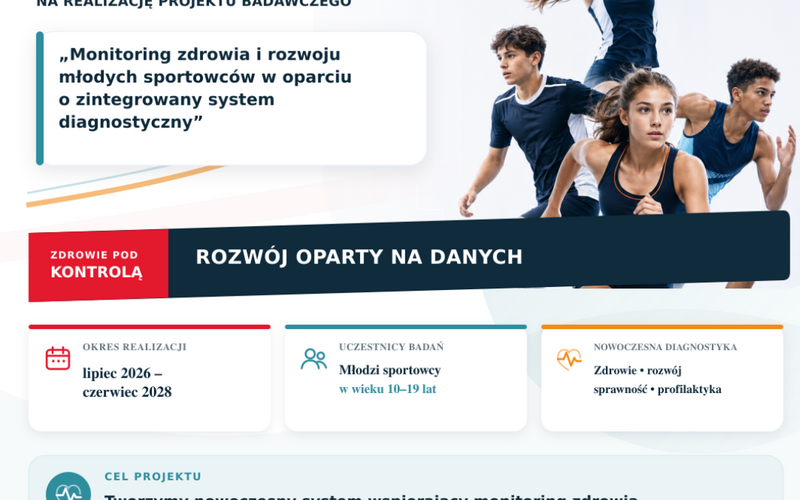Click the ROZWÓJ OPARTY NA DANYCH banner text
The width and height of the screenshot is (800, 500).
tap(359, 257)
